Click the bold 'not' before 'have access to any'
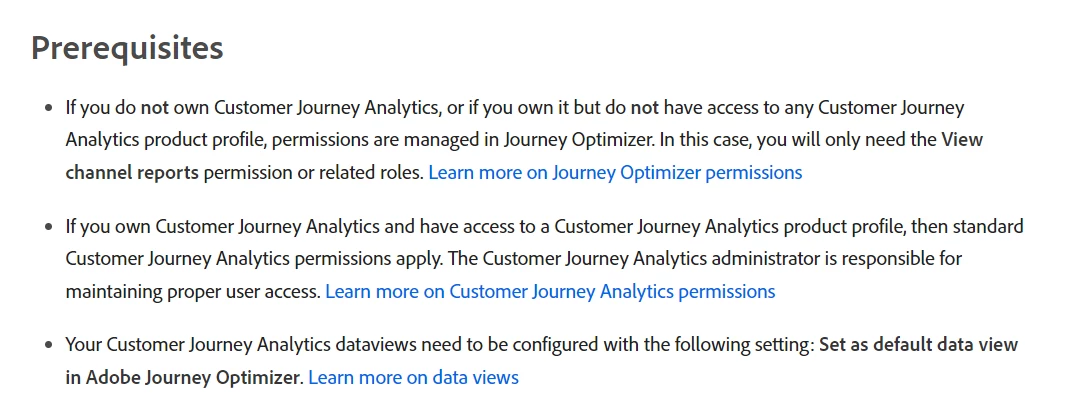Screen dimensions: 1065x407 click(645, 106)
